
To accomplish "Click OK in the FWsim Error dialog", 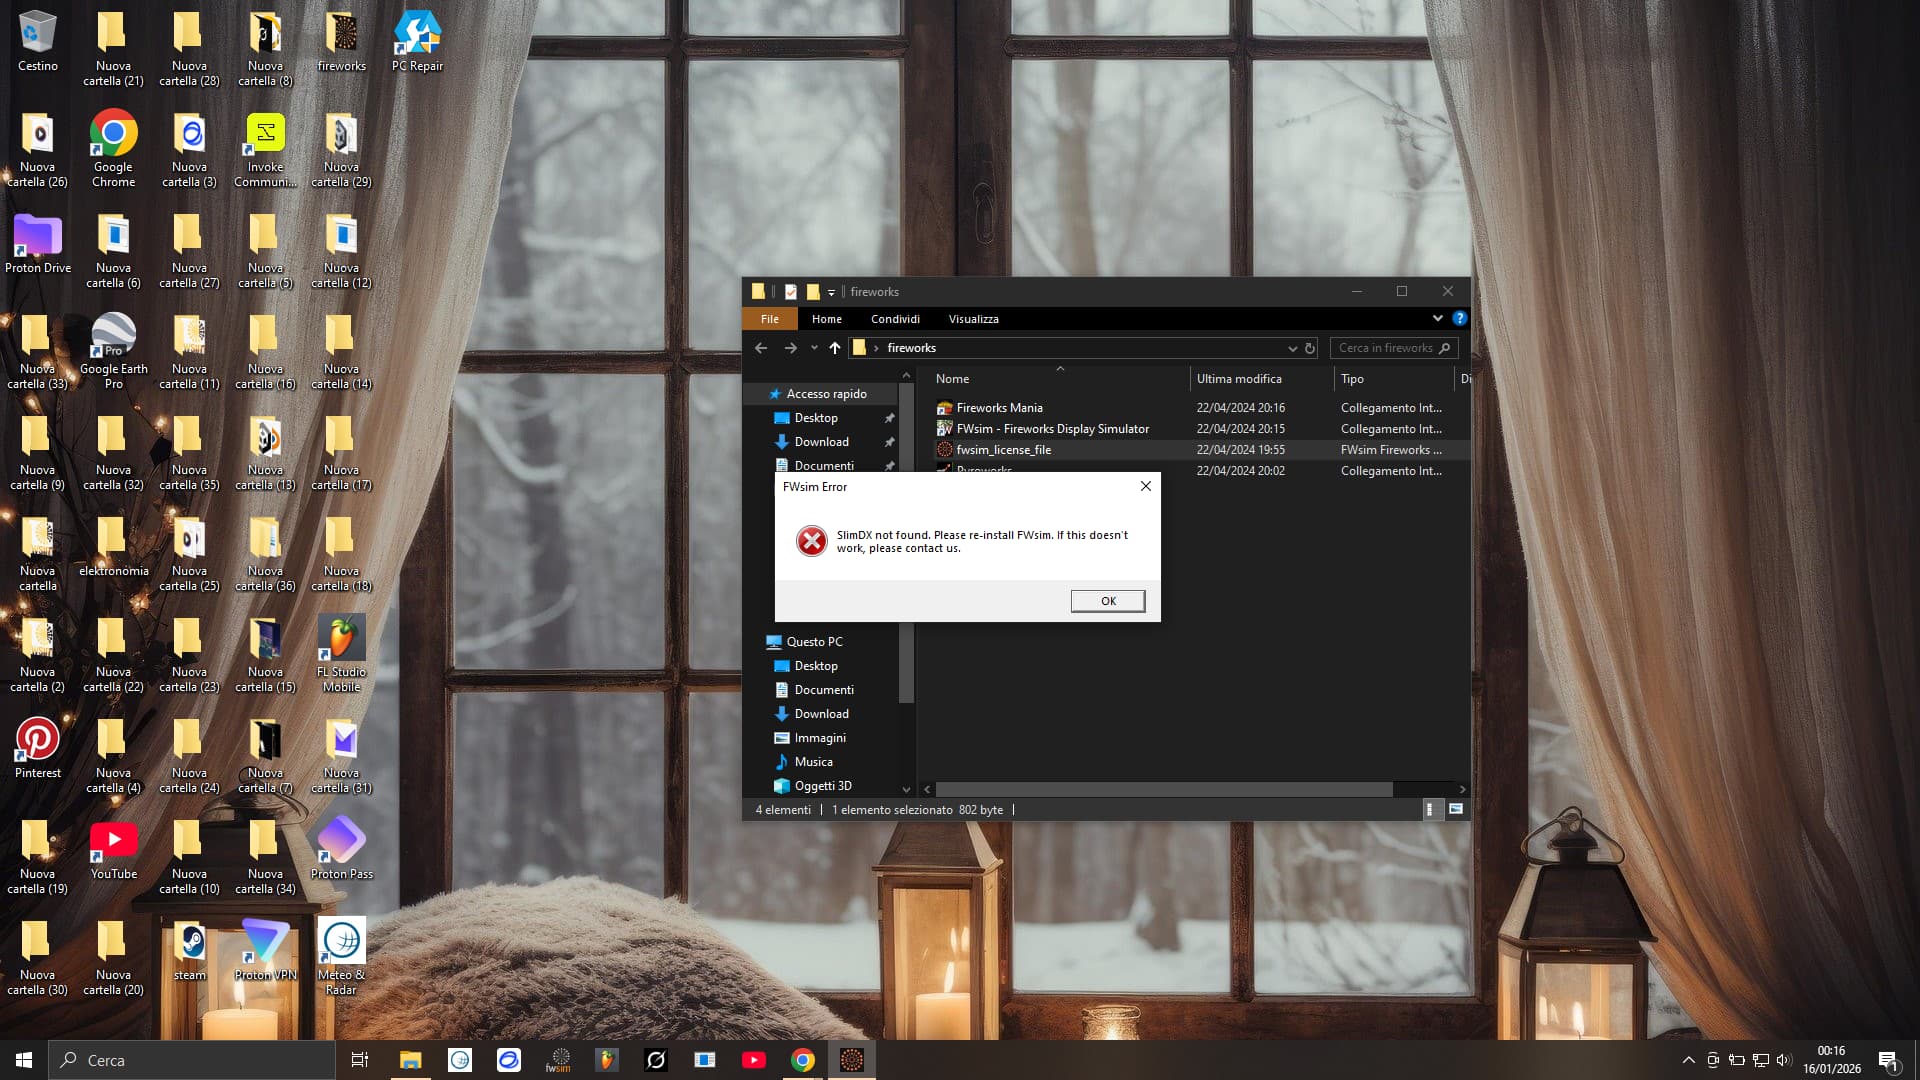I will (x=1107, y=601).
